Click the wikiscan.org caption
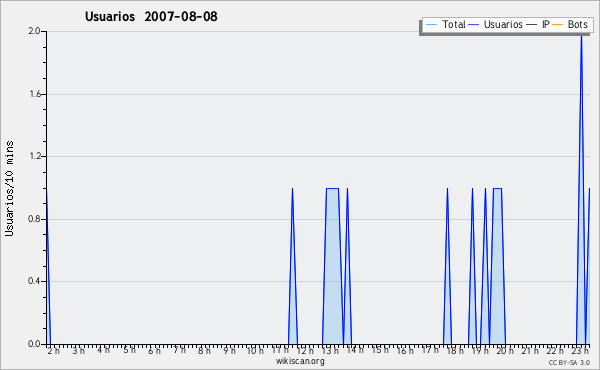Image resolution: width=600 pixels, height=370 pixels. (300, 361)
